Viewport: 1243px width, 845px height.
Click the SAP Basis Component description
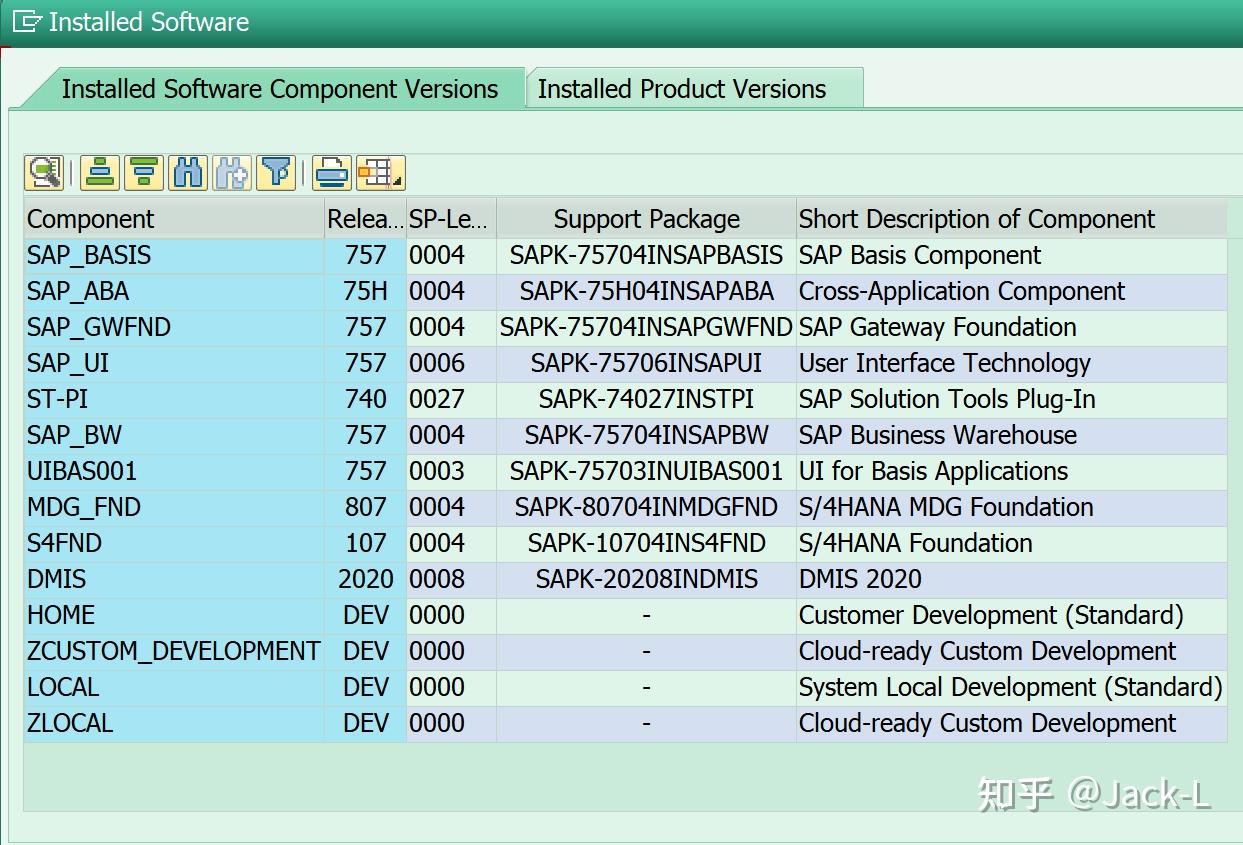click(x=1011, y=255)
